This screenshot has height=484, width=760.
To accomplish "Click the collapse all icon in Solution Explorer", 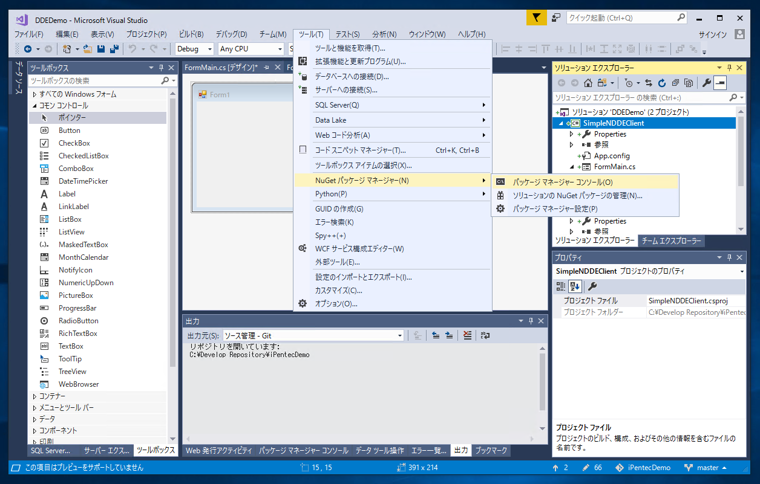I will (675, 83).
